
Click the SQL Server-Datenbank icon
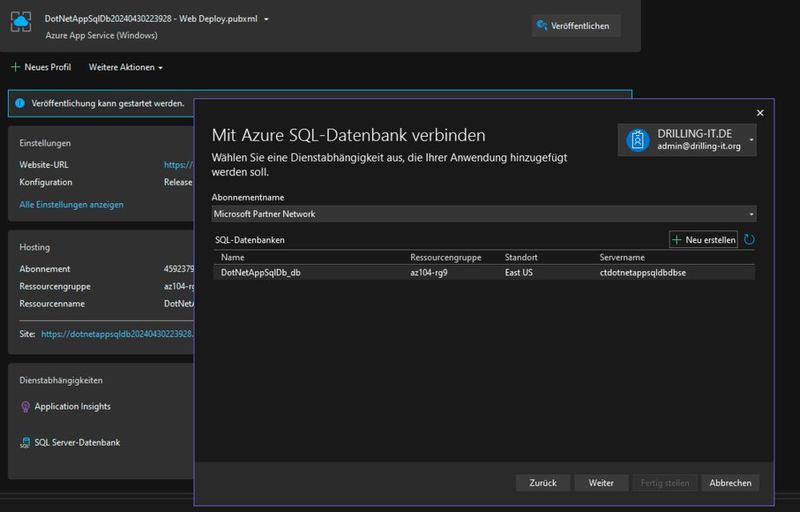click(x=26, y=443)
